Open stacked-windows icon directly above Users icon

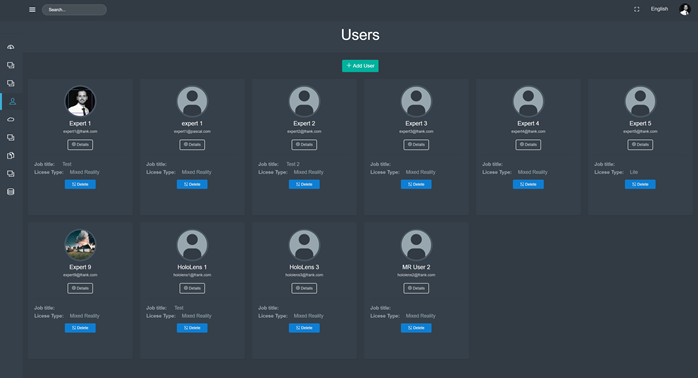(11, 83)
